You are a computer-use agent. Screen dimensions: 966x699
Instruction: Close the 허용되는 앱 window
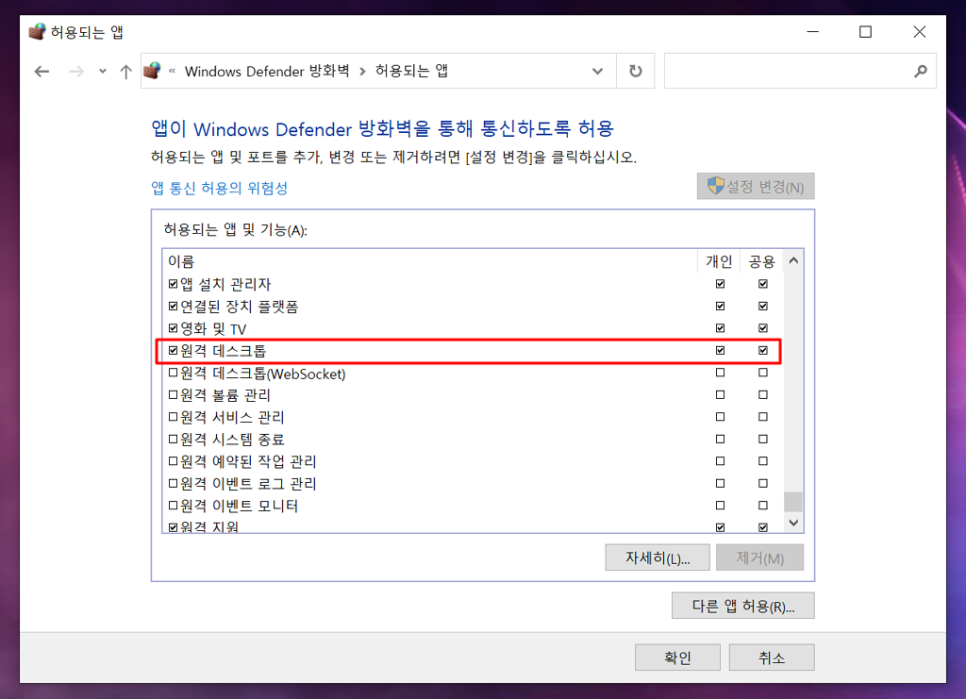(x=919, y=31)
